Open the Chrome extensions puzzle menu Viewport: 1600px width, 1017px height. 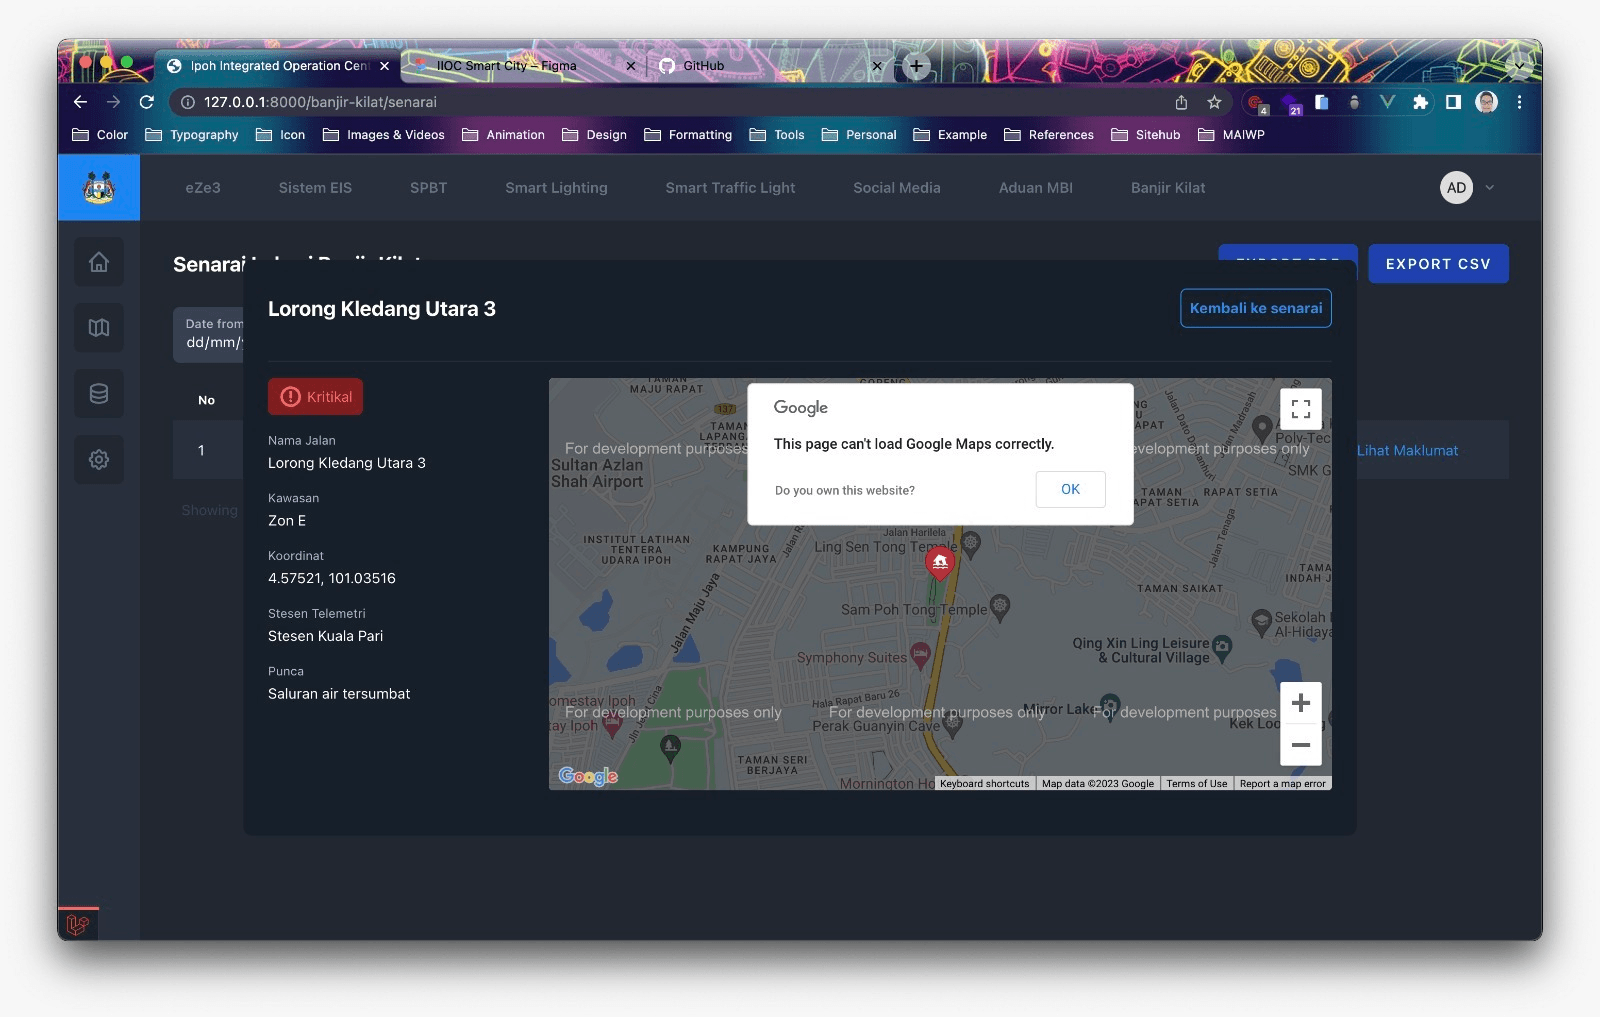tap(1419, 101)
